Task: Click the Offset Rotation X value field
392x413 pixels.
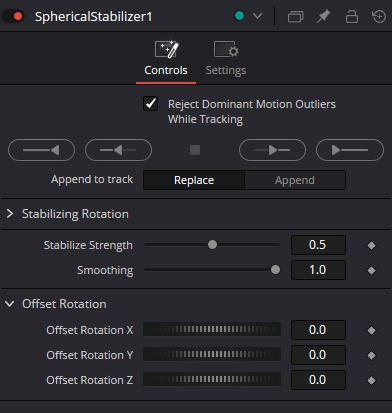Action: [318, 330]
